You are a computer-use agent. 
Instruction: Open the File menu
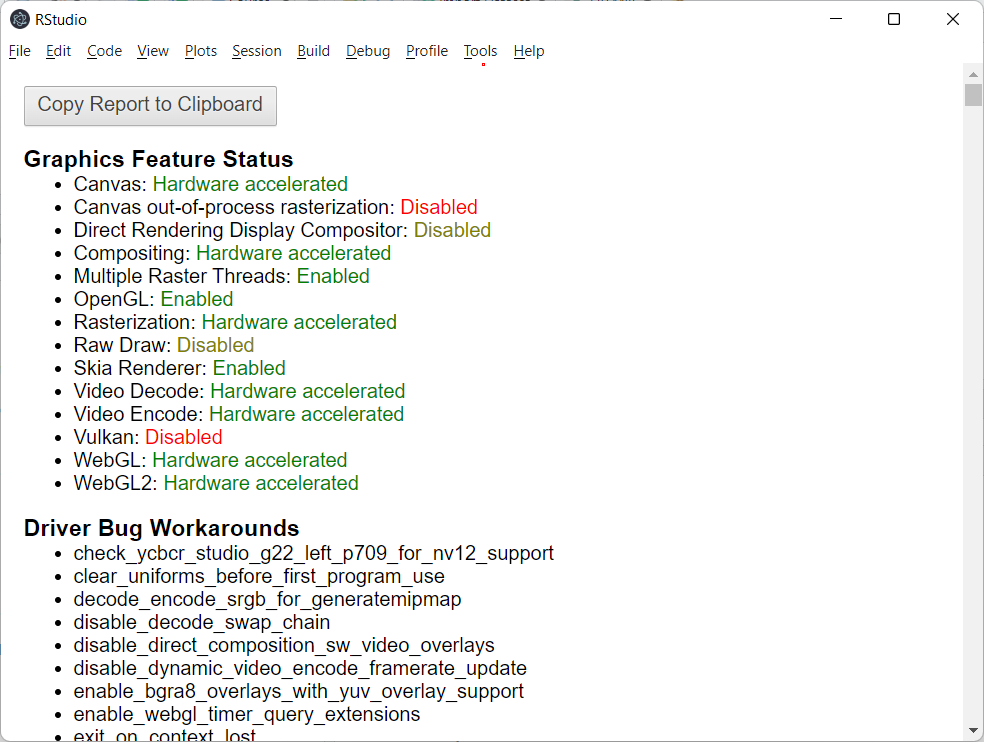click(19, 51)
